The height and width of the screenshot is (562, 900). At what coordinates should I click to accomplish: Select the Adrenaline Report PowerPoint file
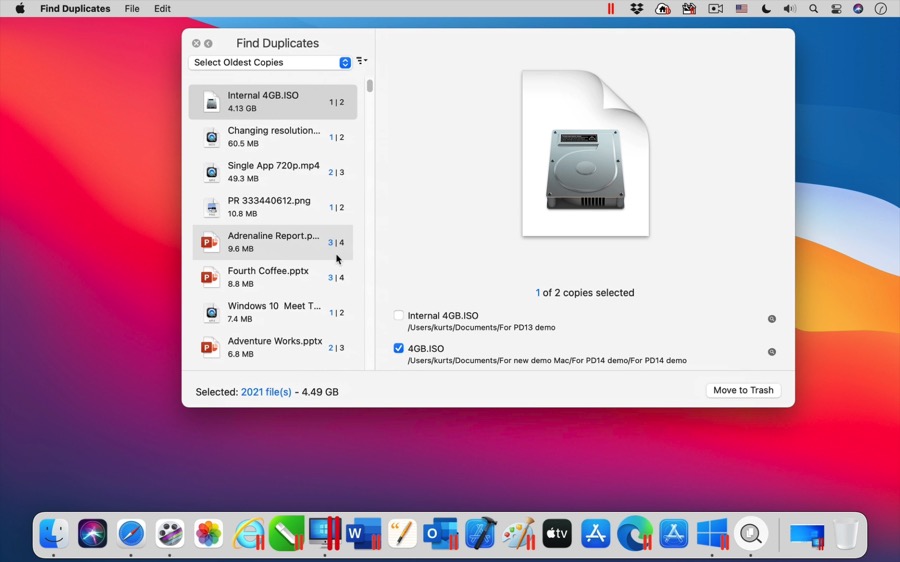[x=272, y=242]
